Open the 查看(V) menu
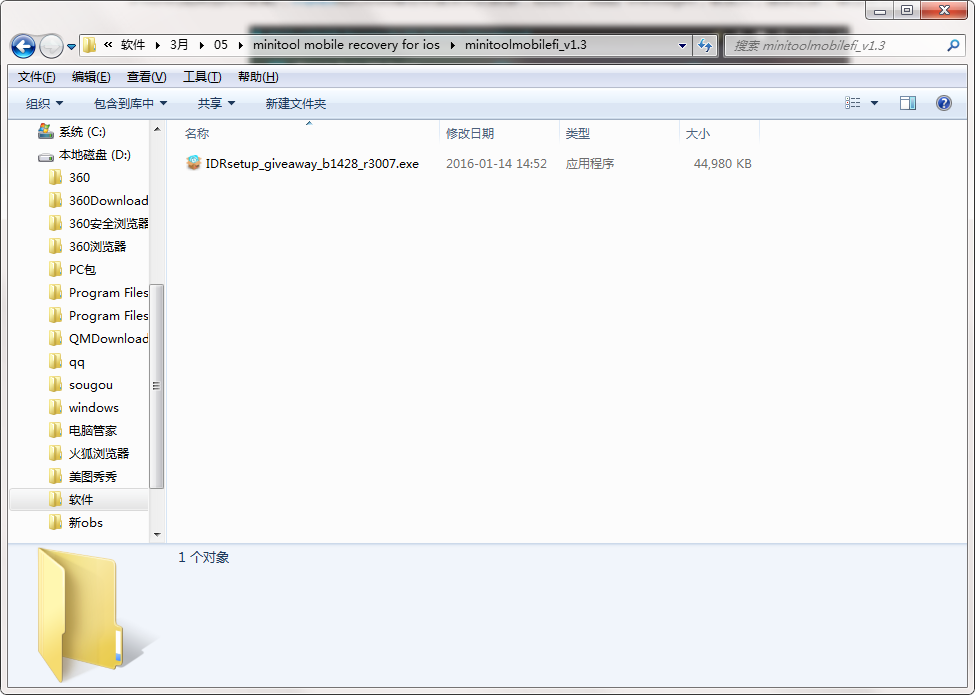Screen dimensions: 975x695 click(x=146, y=76)
